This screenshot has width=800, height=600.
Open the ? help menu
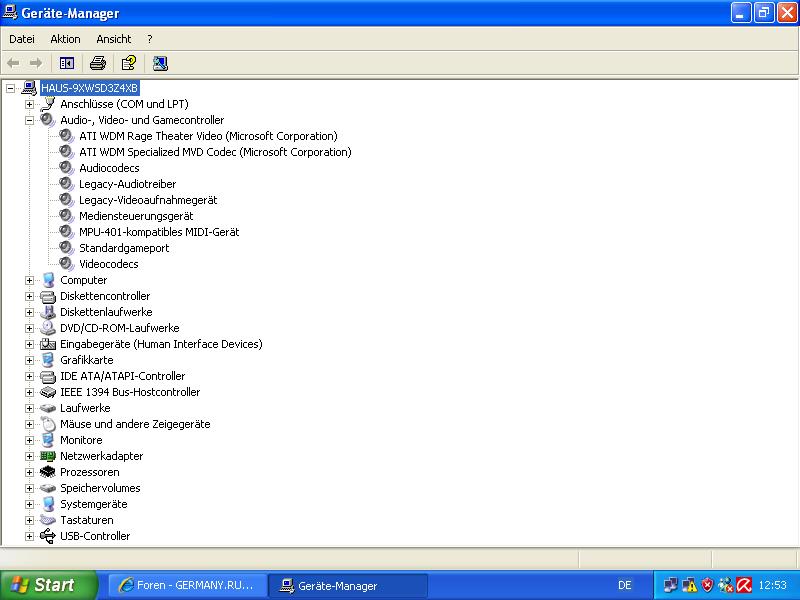(149, 39)
